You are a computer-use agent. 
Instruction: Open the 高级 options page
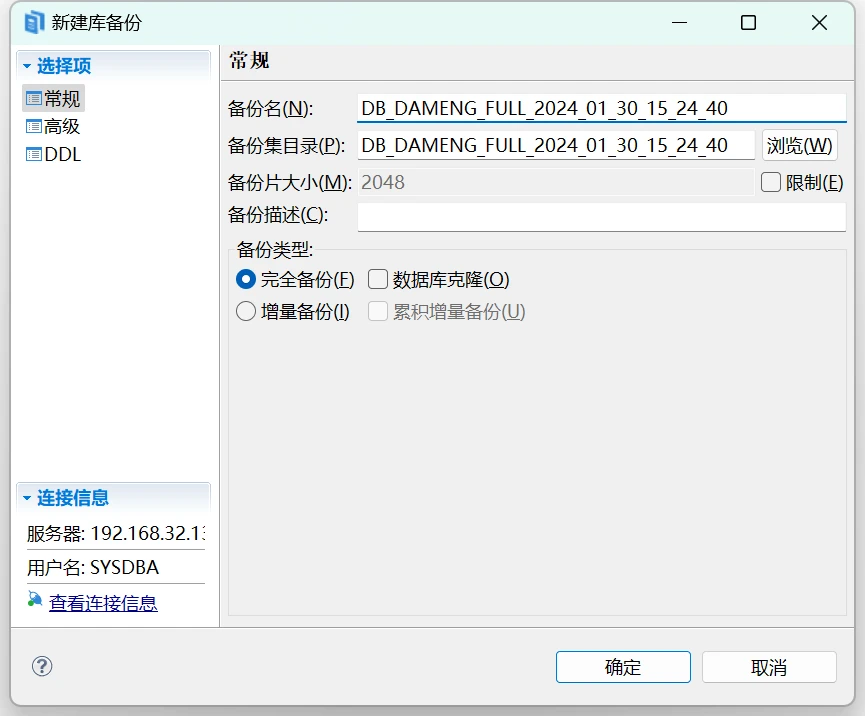coord(62,126)
